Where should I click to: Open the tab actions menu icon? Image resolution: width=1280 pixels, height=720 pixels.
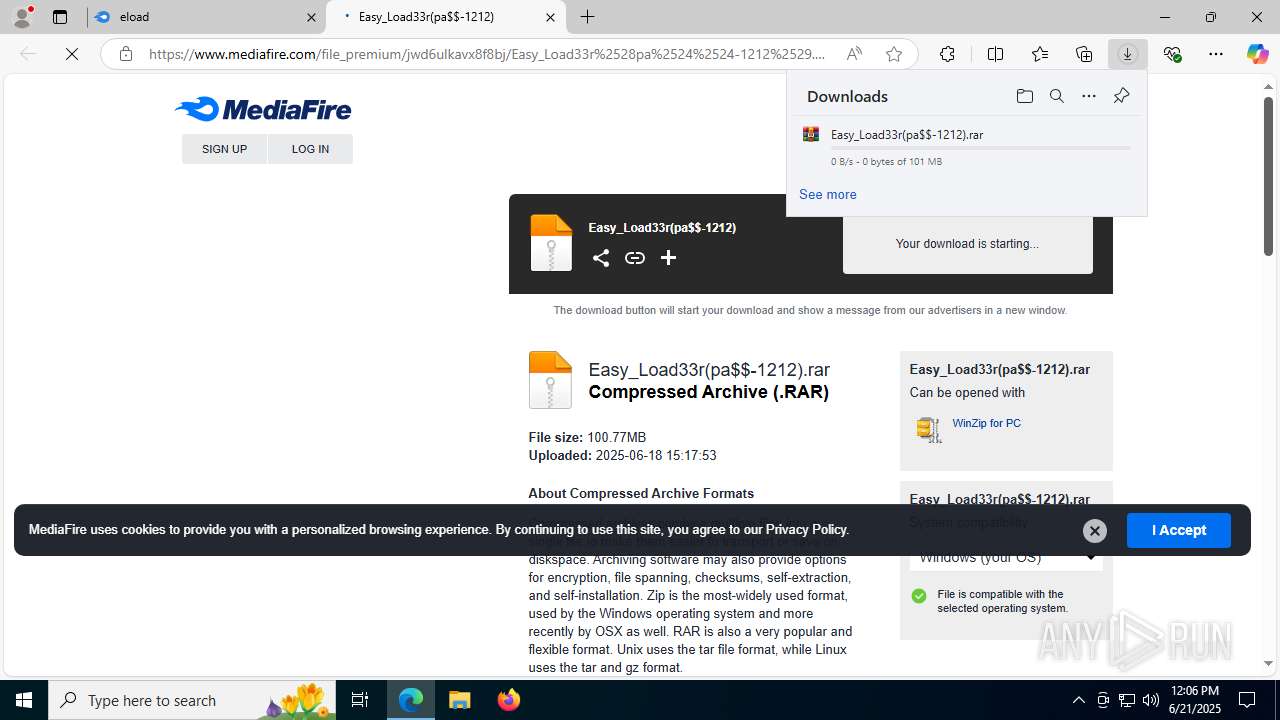pyautogui.click(x=60, y=17)
